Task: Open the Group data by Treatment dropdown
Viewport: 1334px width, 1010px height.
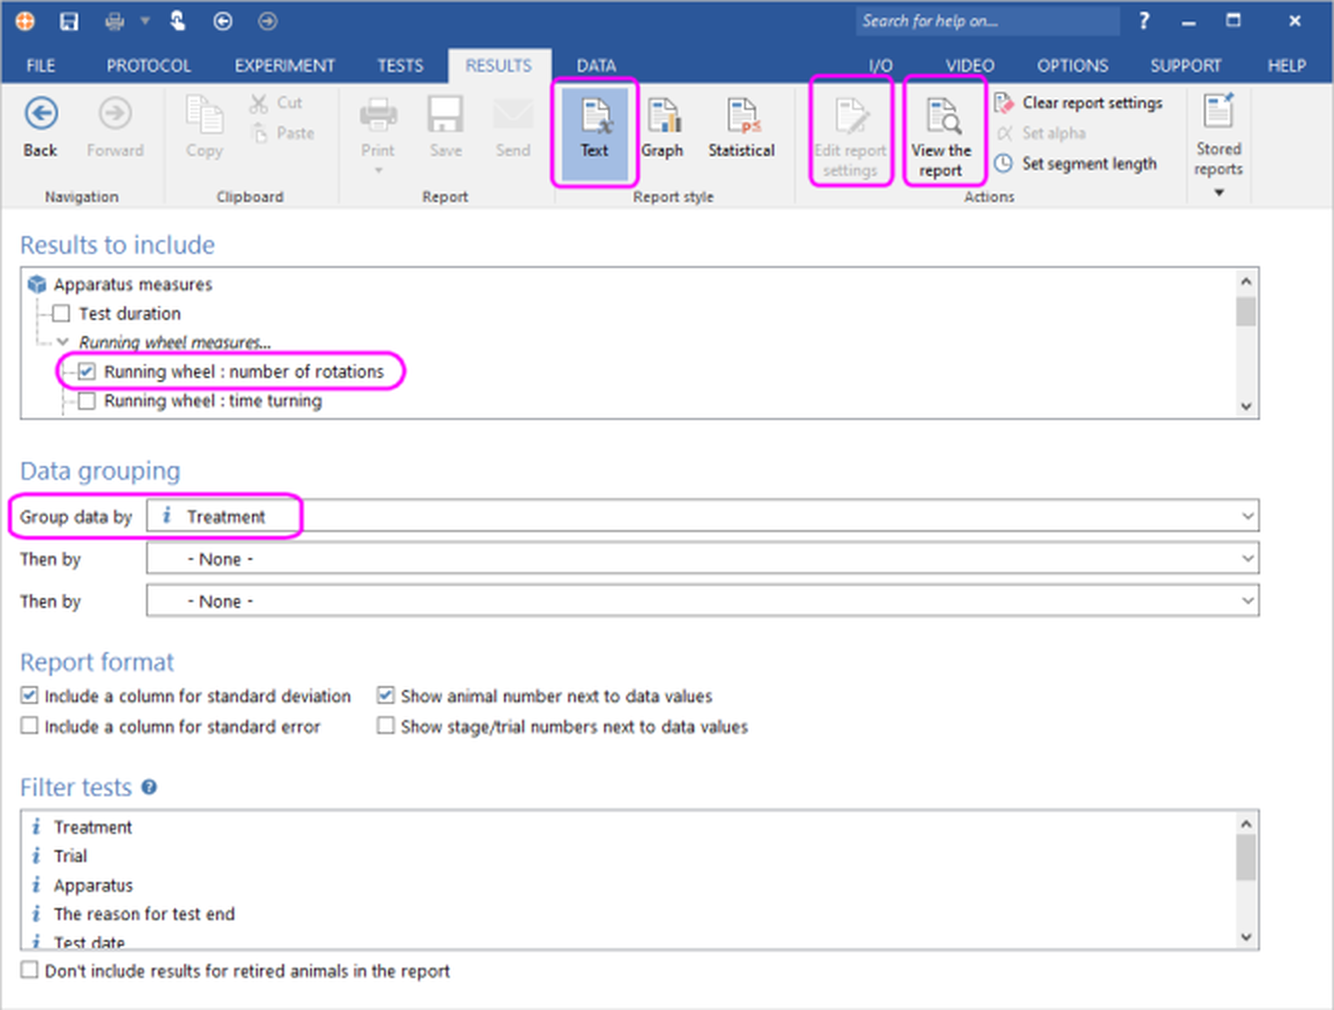Action: point(702,516)
